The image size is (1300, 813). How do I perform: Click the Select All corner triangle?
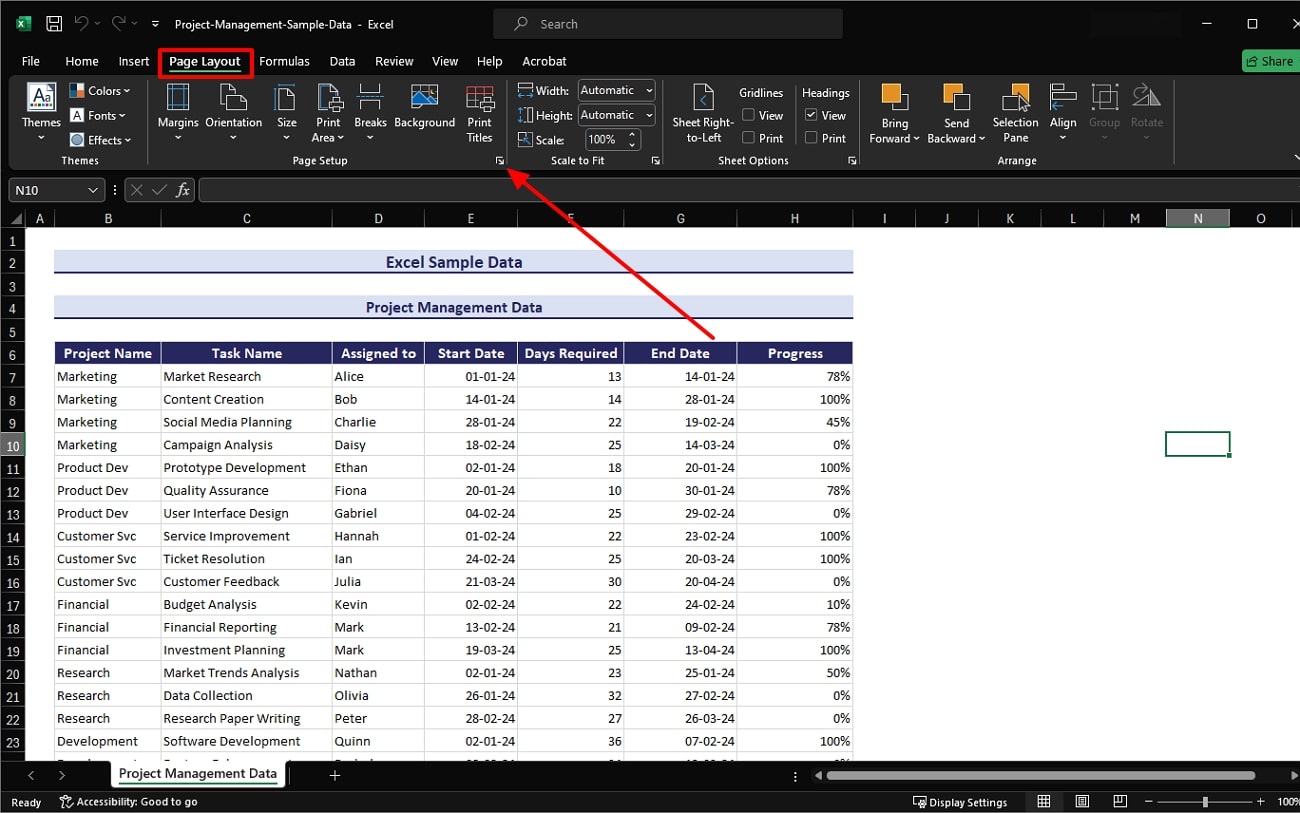pos(16,219)
